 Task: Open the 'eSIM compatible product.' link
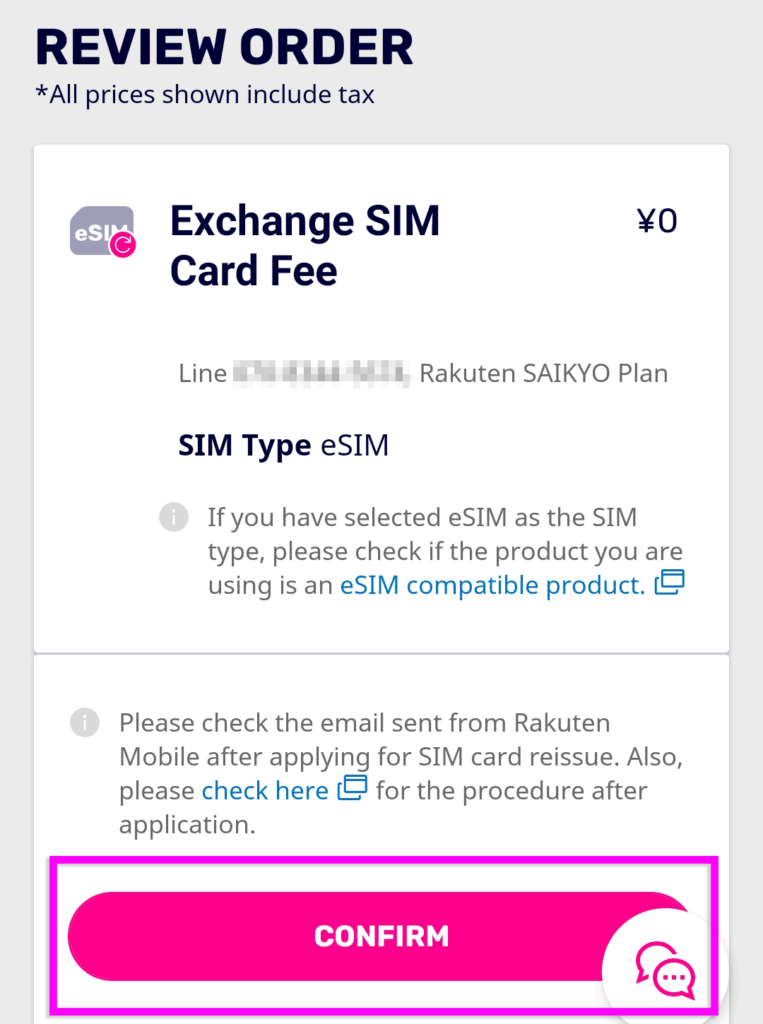pyautogui.click(x=492, y=585)
